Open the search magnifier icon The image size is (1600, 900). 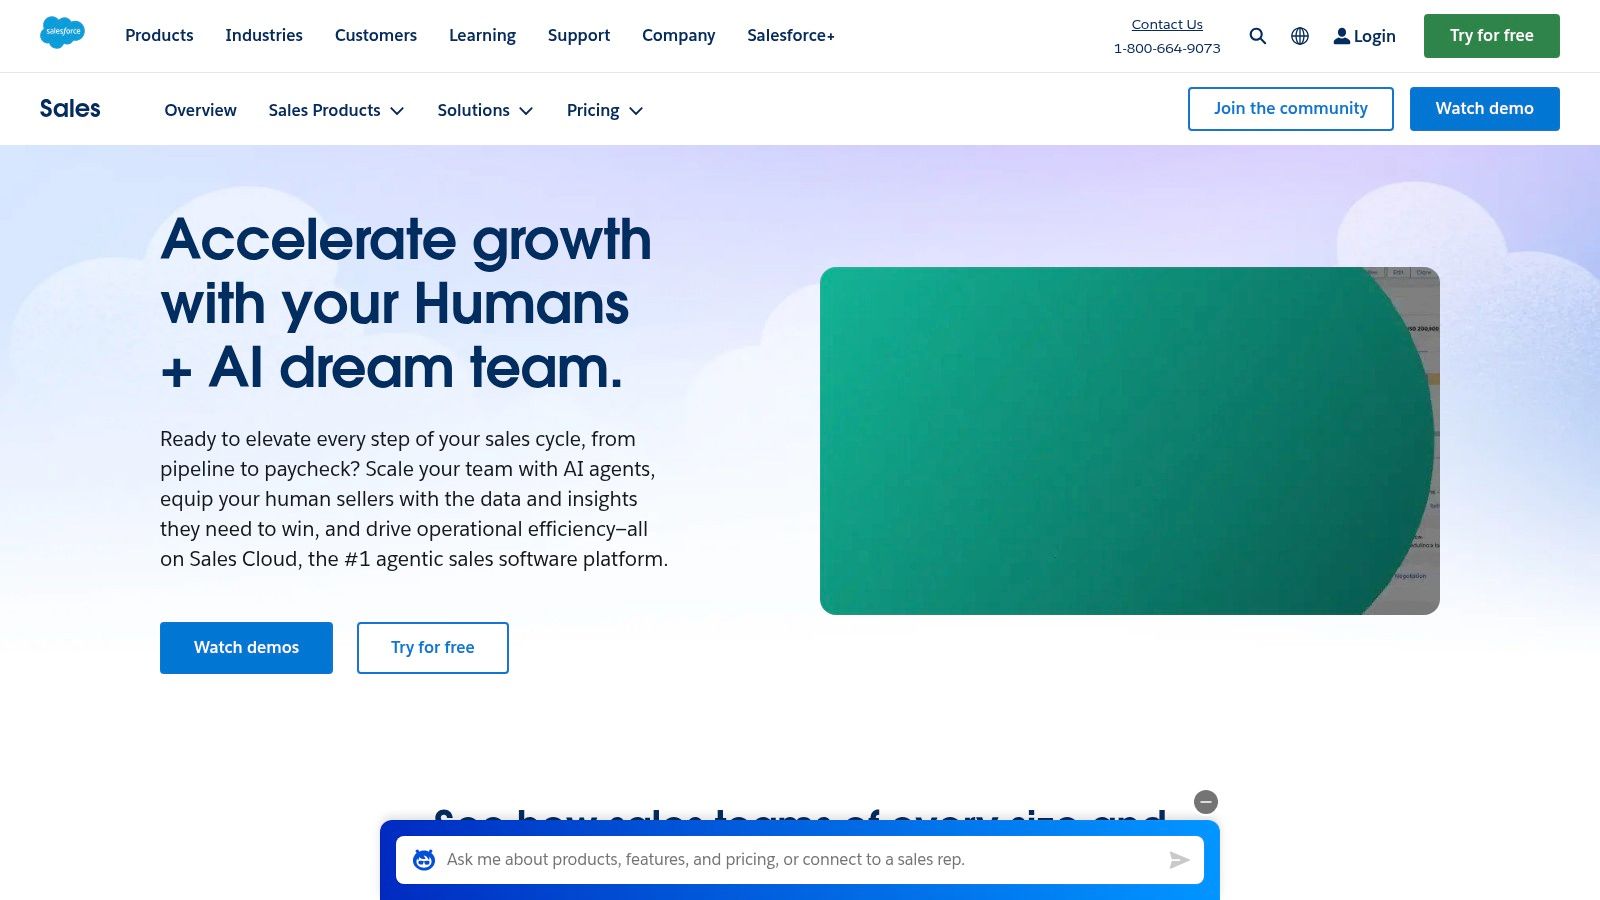(1258, 36)
